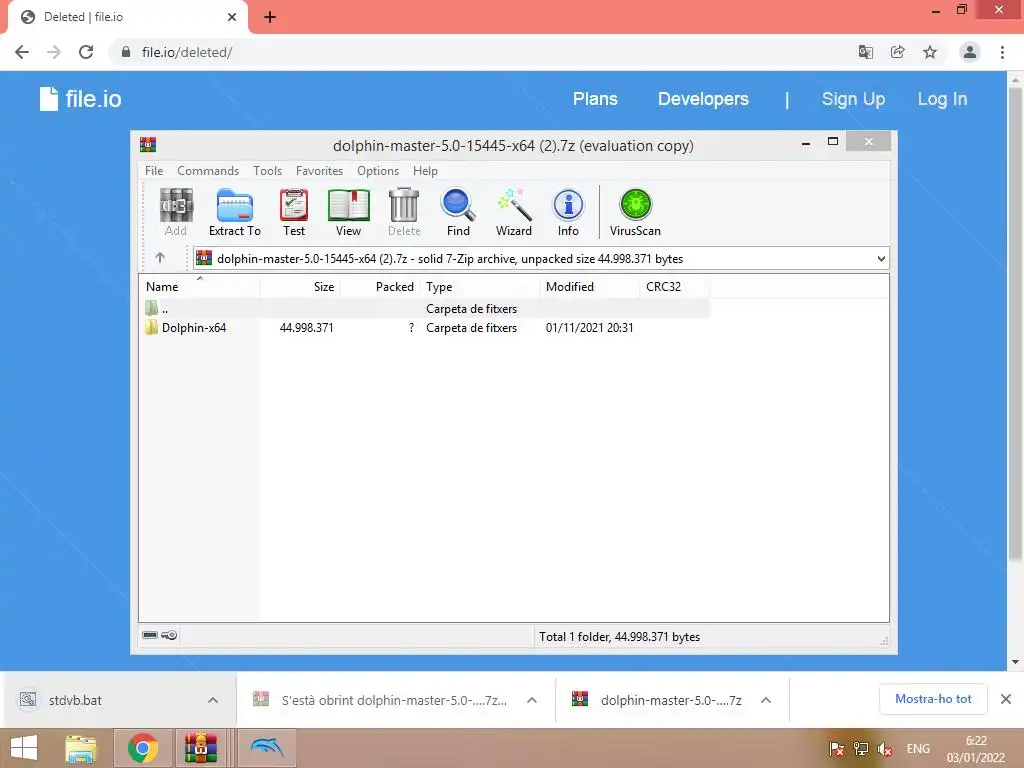Screen dimensions: 1024x768
Task: Expand options for the in-progress dolphin-master download
Action: pyautogui.click(x=532, y=700)
